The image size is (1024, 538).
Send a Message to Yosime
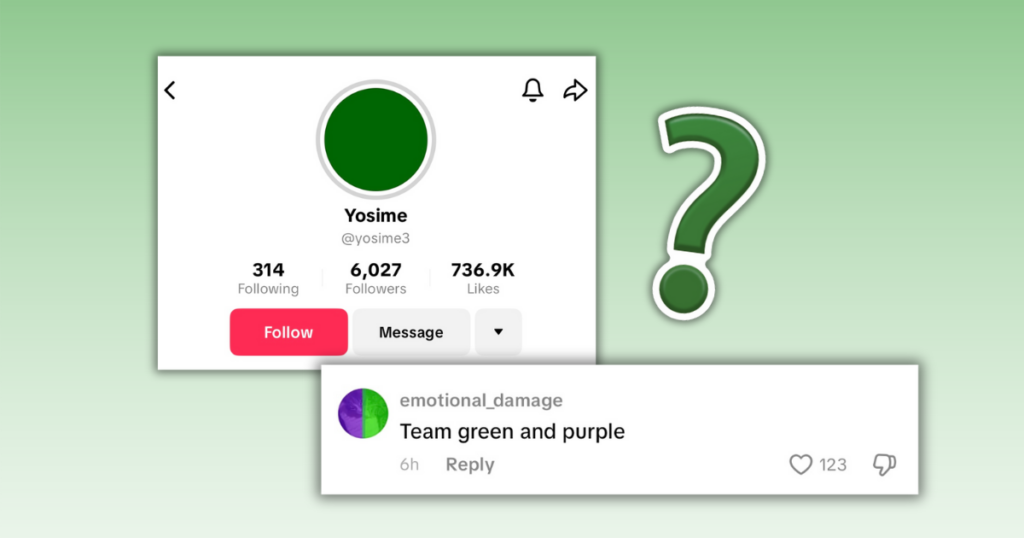click(411, 332)
